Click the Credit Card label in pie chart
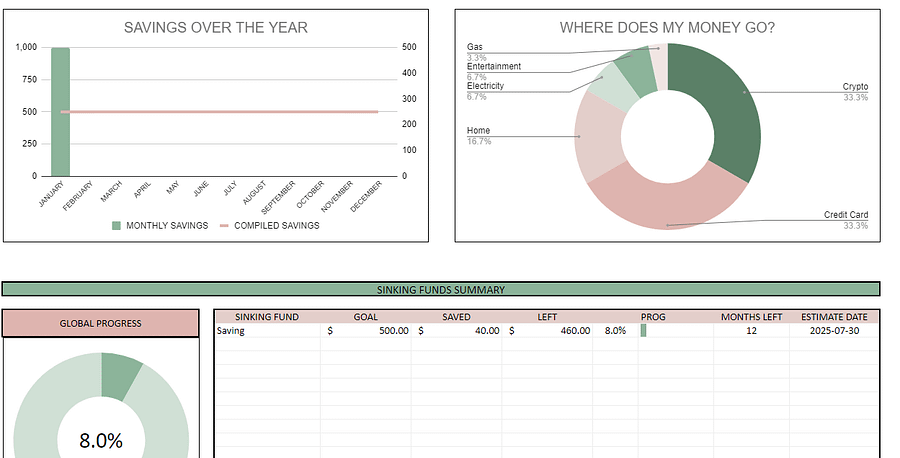The image size is (900, 458). [x=846, y=215]
